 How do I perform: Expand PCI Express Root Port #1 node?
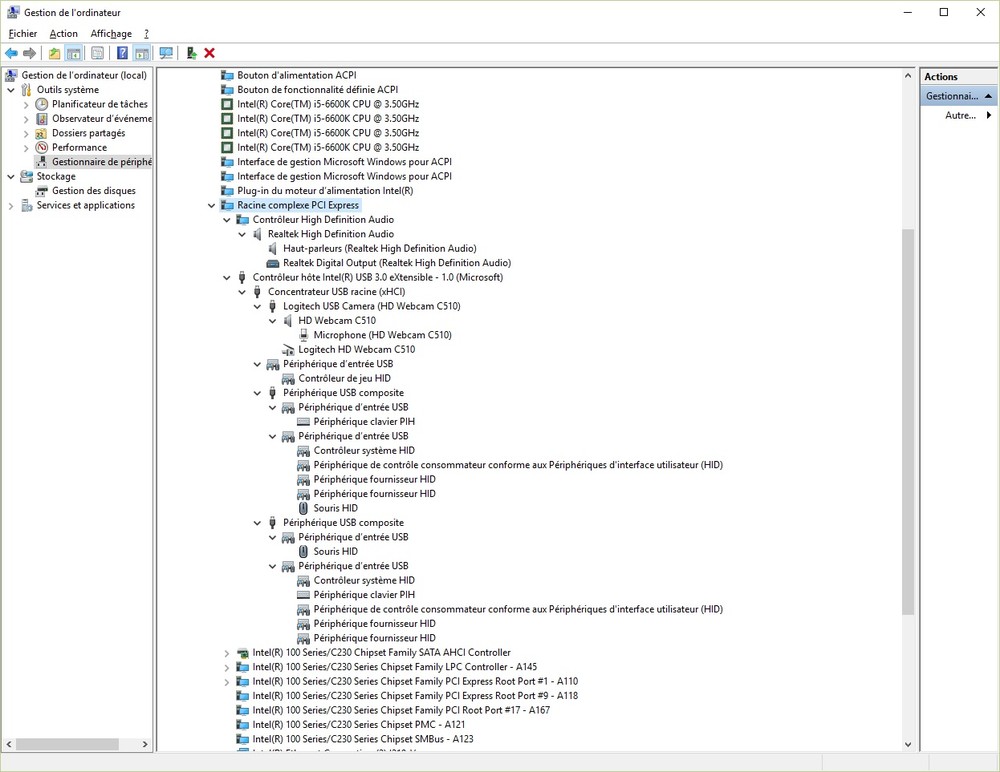[x=226, y=682]
